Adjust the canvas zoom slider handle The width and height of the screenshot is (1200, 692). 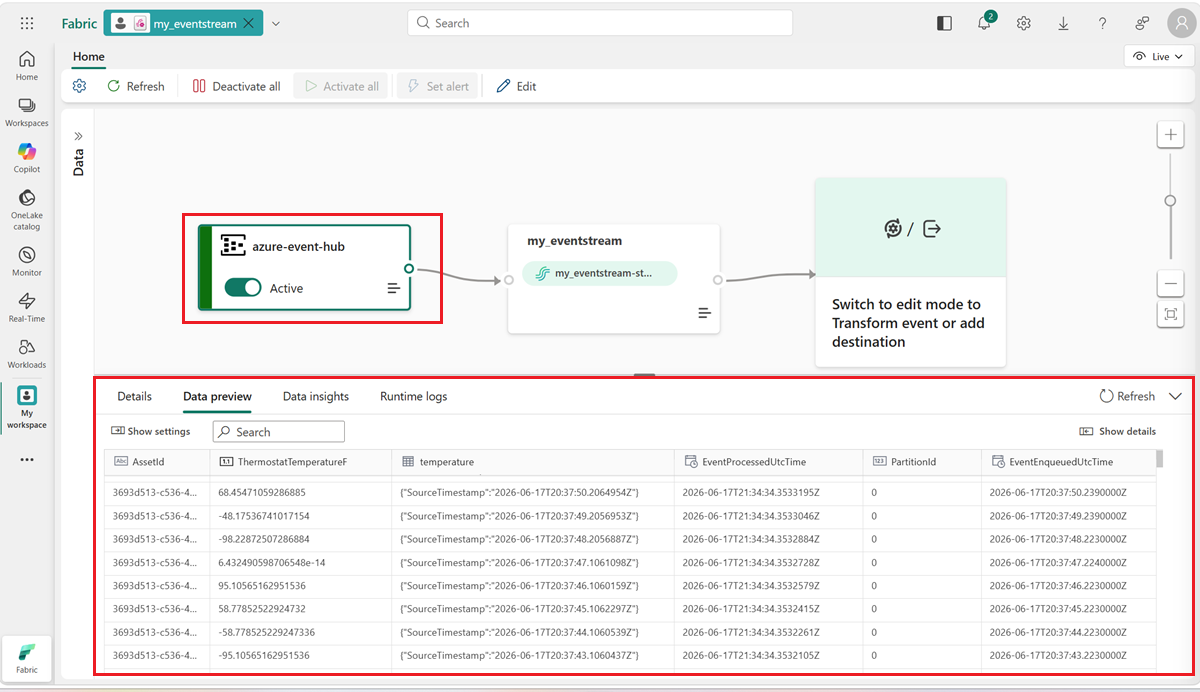(x=1170, y=200)
